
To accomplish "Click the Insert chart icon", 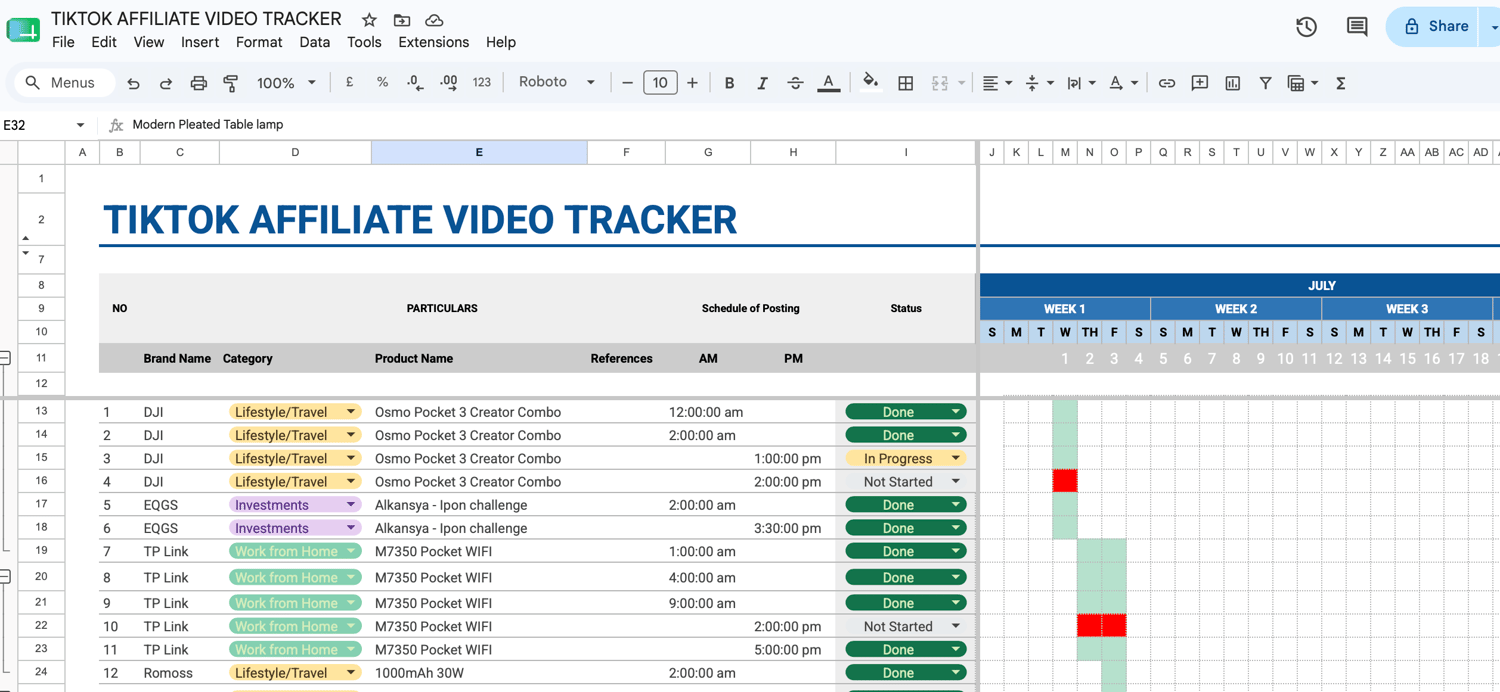I will pyautogui.click(x=1233, y=83).
